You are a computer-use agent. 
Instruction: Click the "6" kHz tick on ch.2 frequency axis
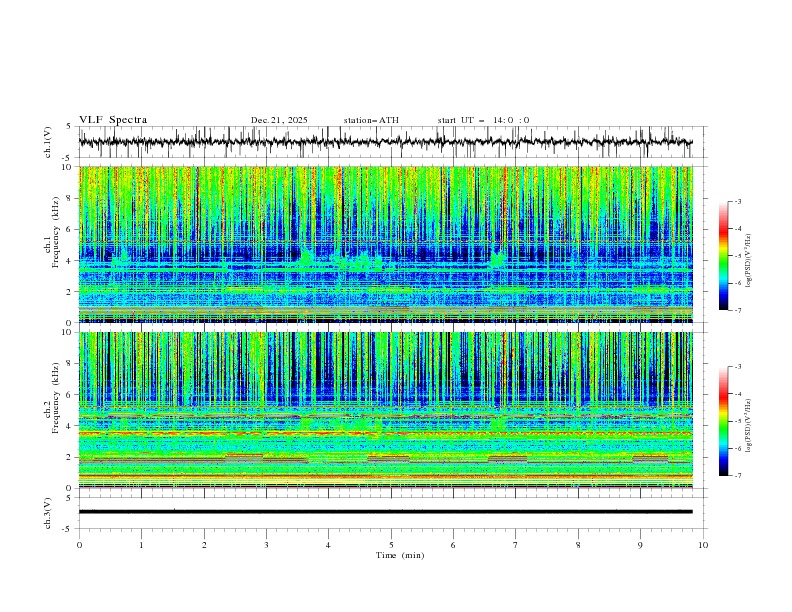coord(71,394)
